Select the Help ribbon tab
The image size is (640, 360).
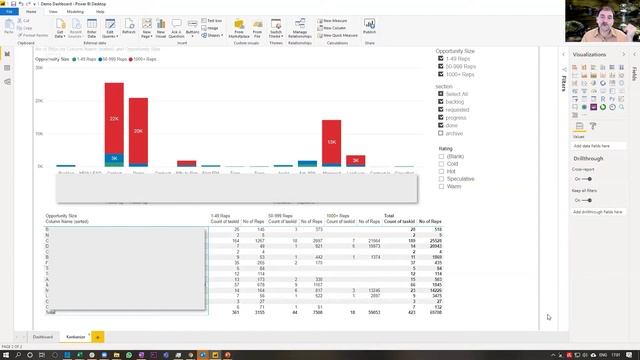[x=100, y=12]
